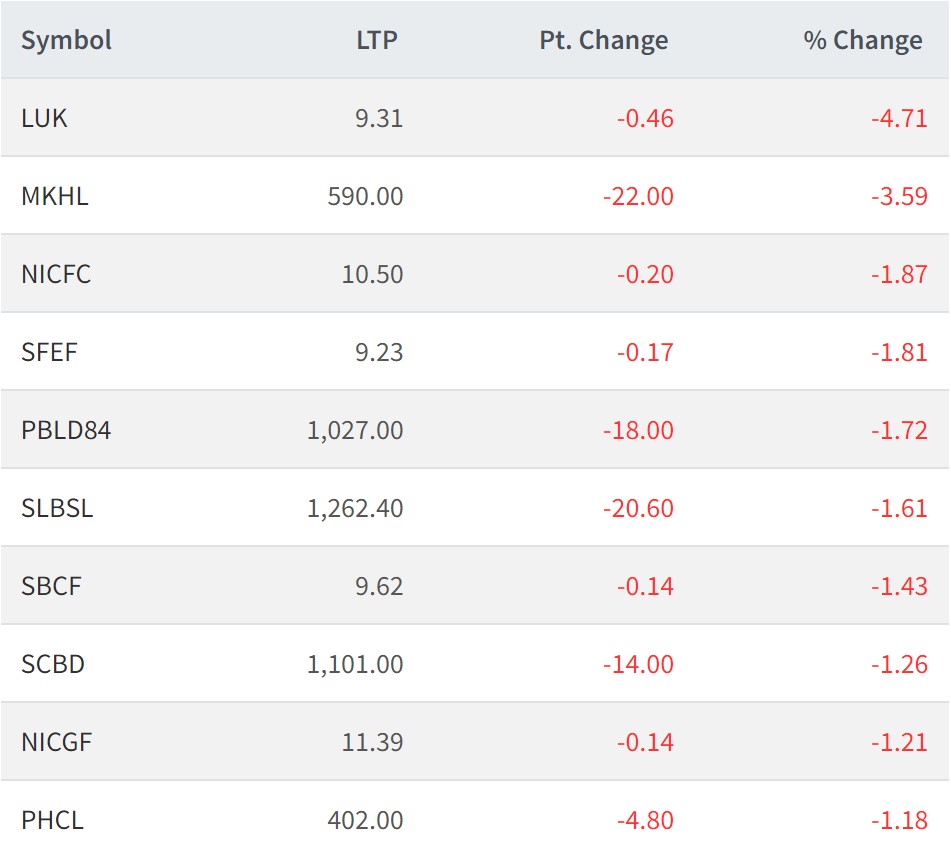The height and width of the screenshot is (854, 951).
Task: Open the LUK symbol link
Action: coord(44,119)
